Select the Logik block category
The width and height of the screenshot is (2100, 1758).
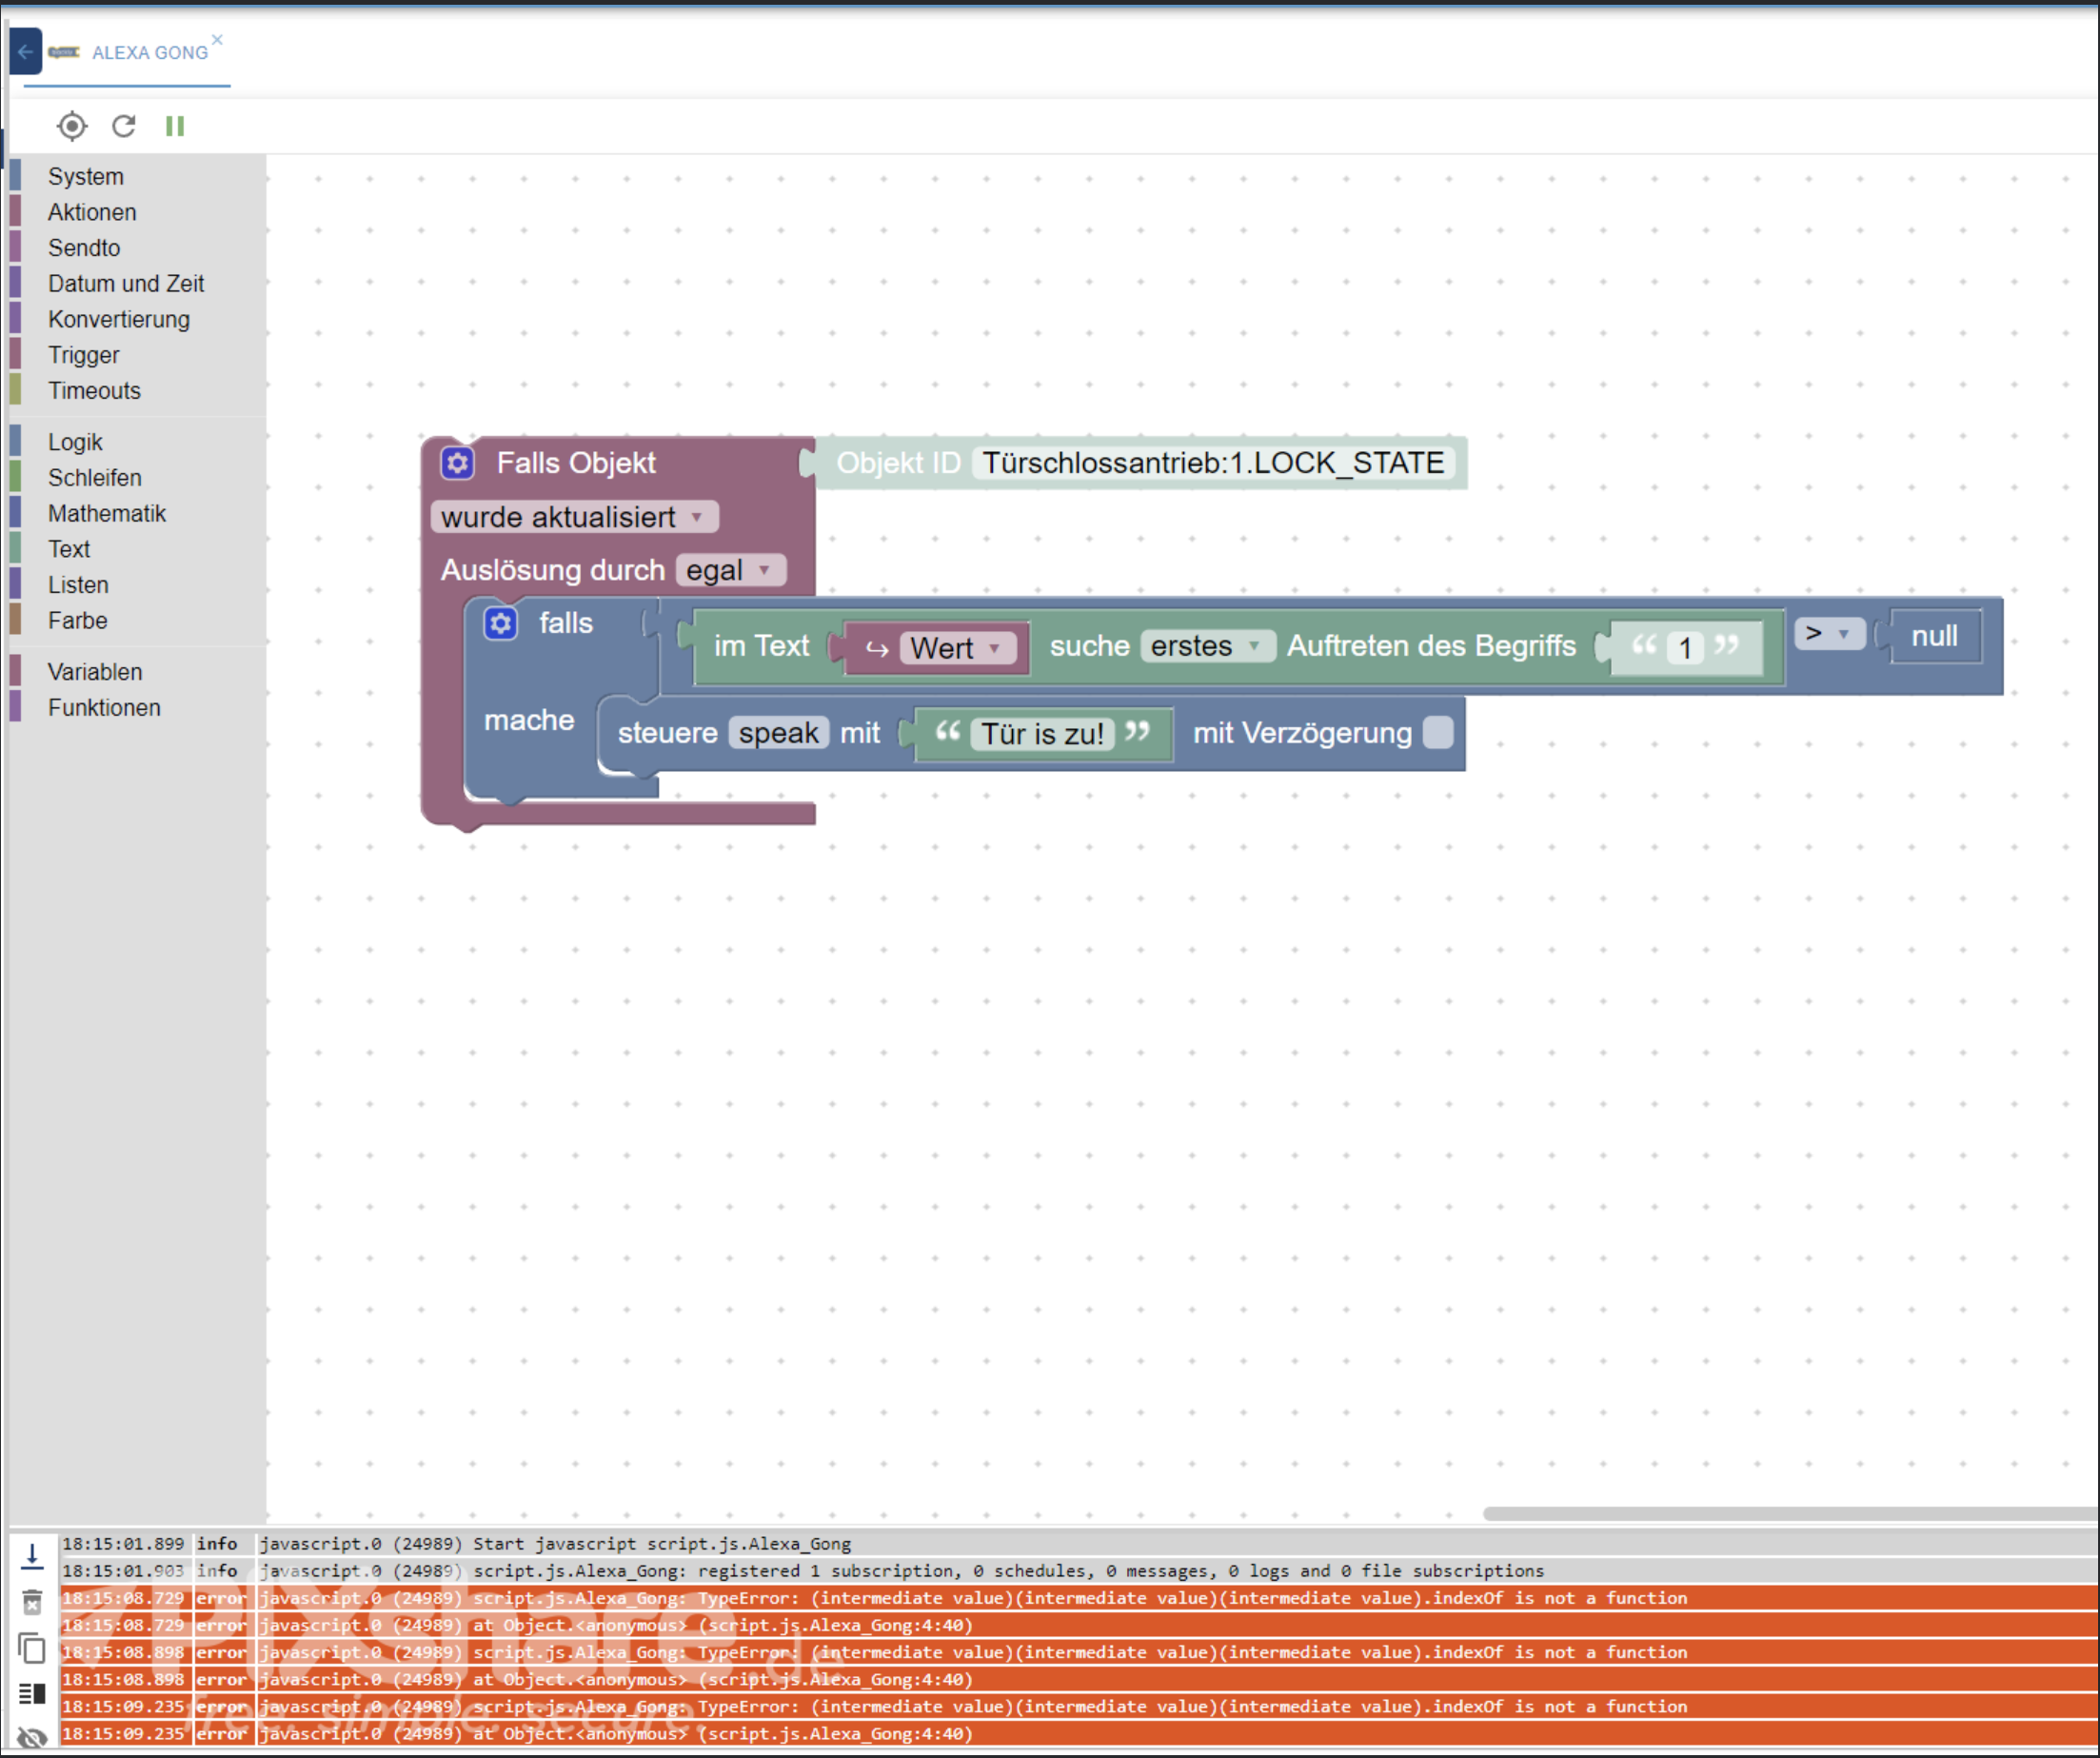[x=75, y=442]
